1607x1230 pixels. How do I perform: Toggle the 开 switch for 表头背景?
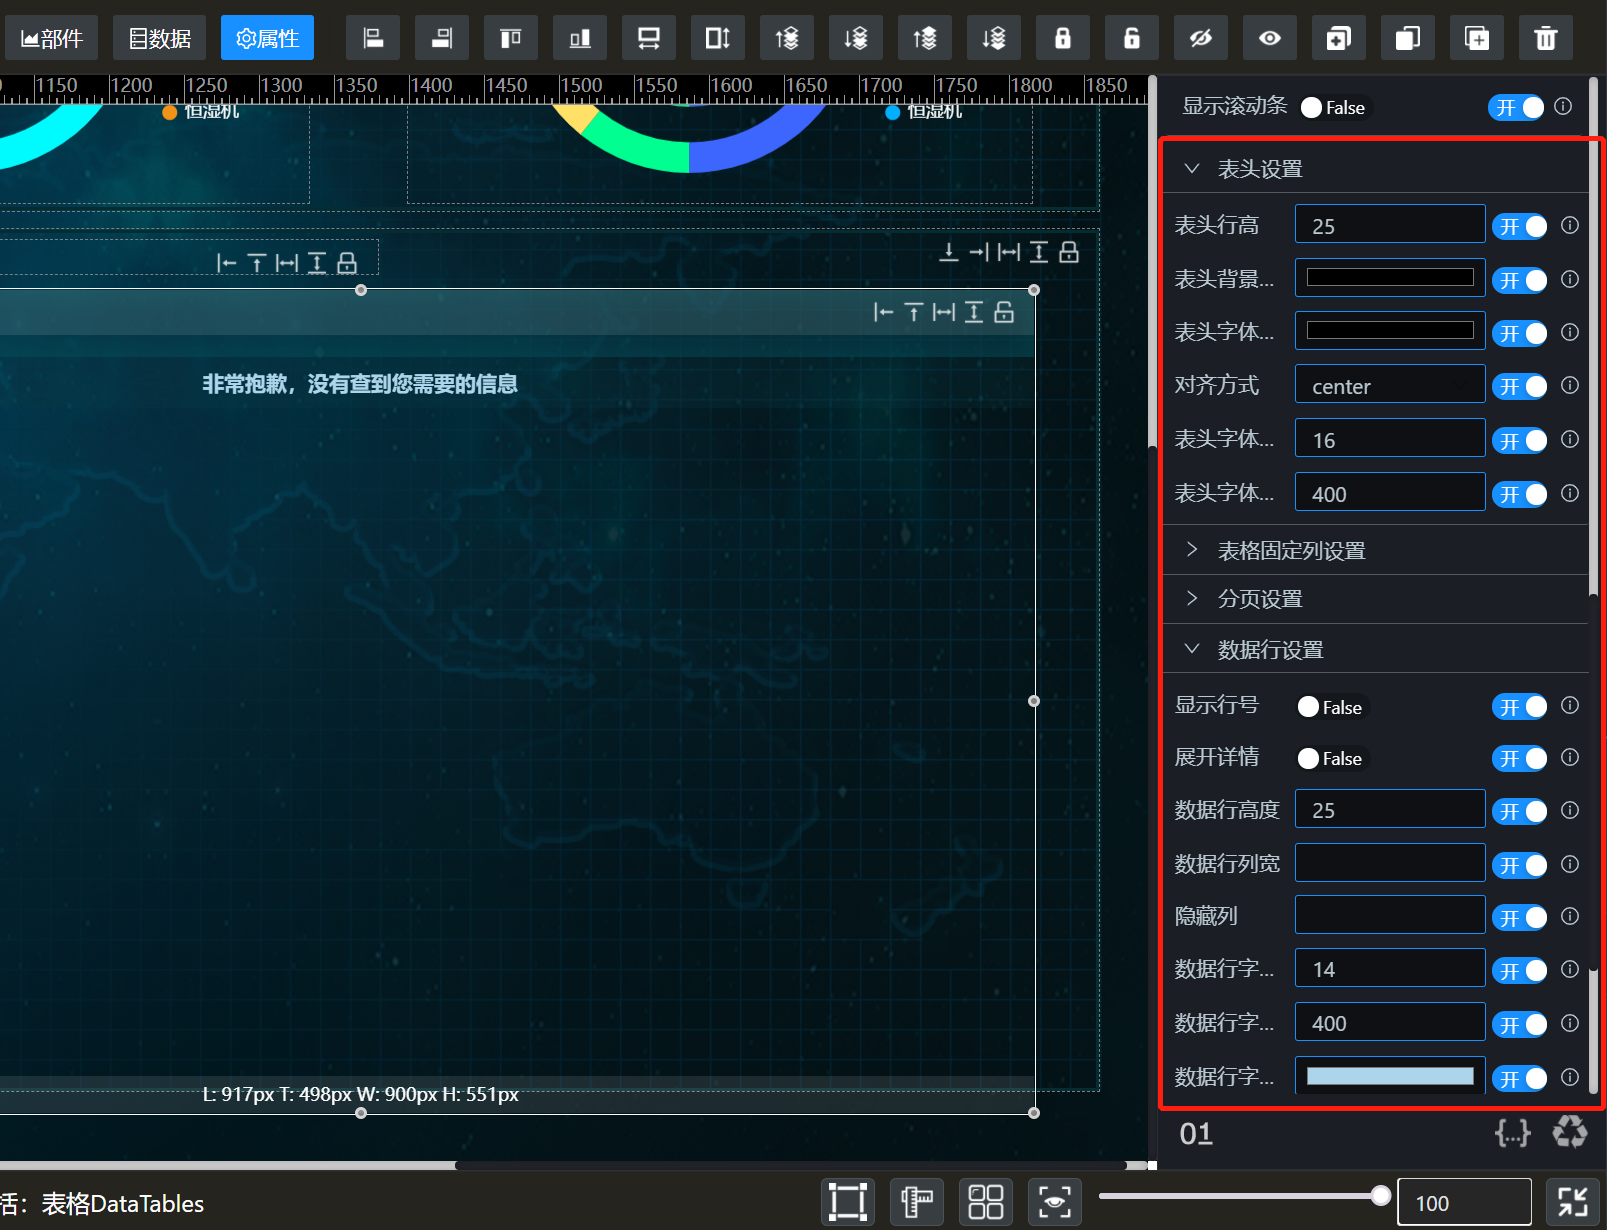[x=1520, y=280]
